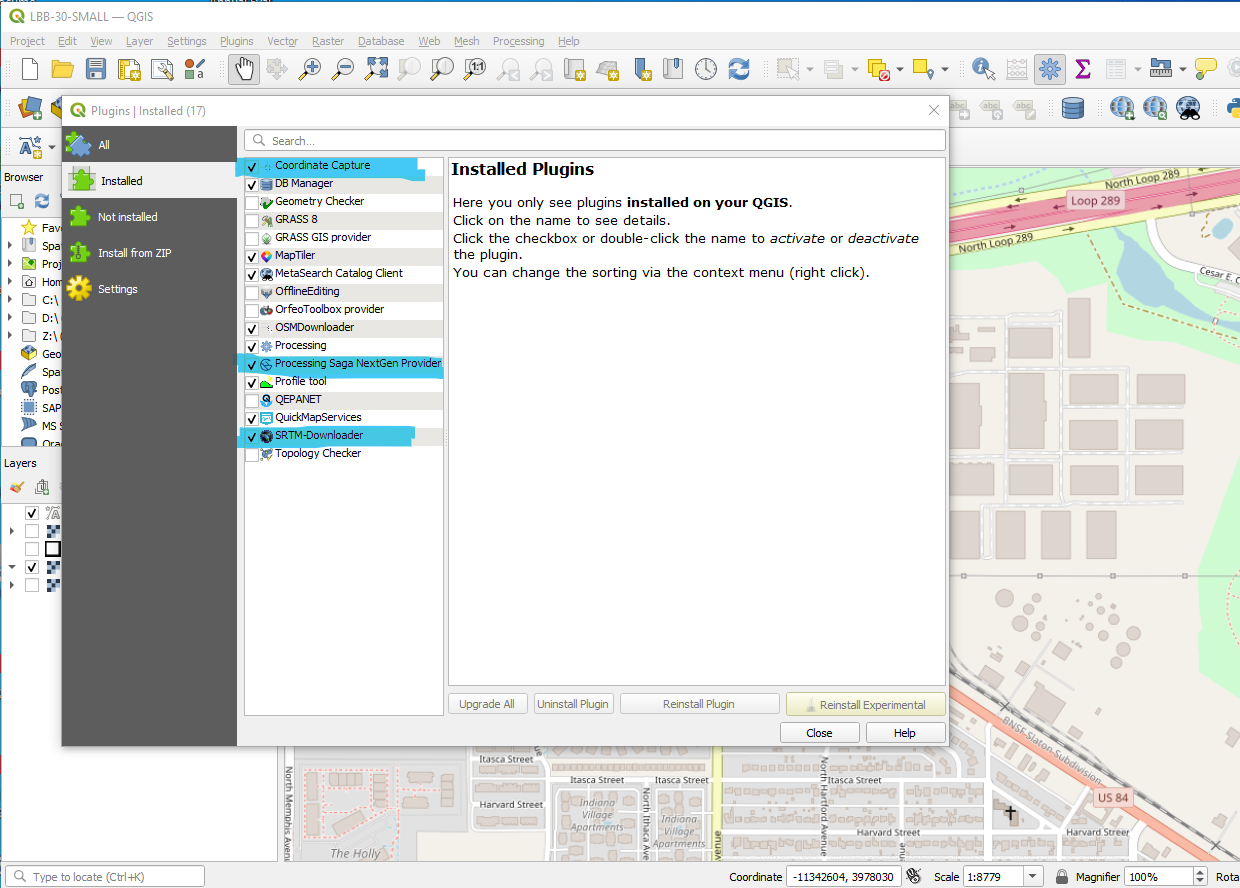
Task: Open the Processing menu
Action: click(518, 41)
